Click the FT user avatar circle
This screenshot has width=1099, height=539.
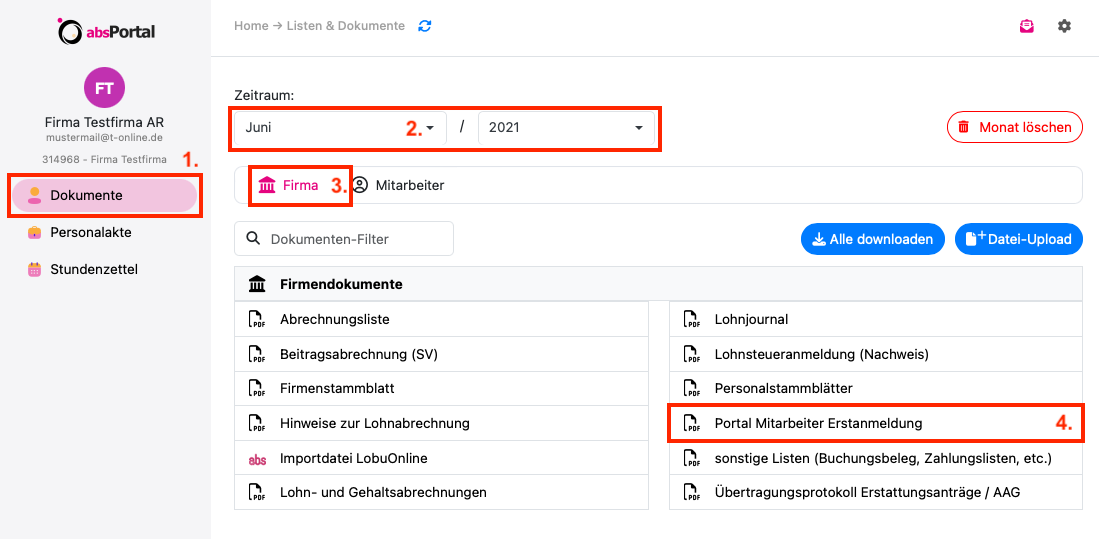tap(104, 88)
